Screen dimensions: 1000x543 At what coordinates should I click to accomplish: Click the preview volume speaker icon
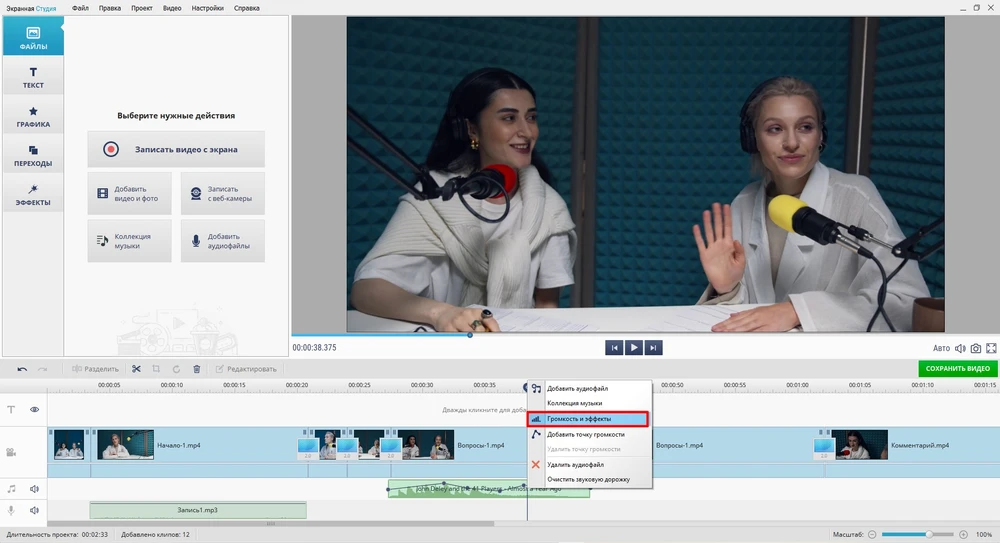coord(960,348)
